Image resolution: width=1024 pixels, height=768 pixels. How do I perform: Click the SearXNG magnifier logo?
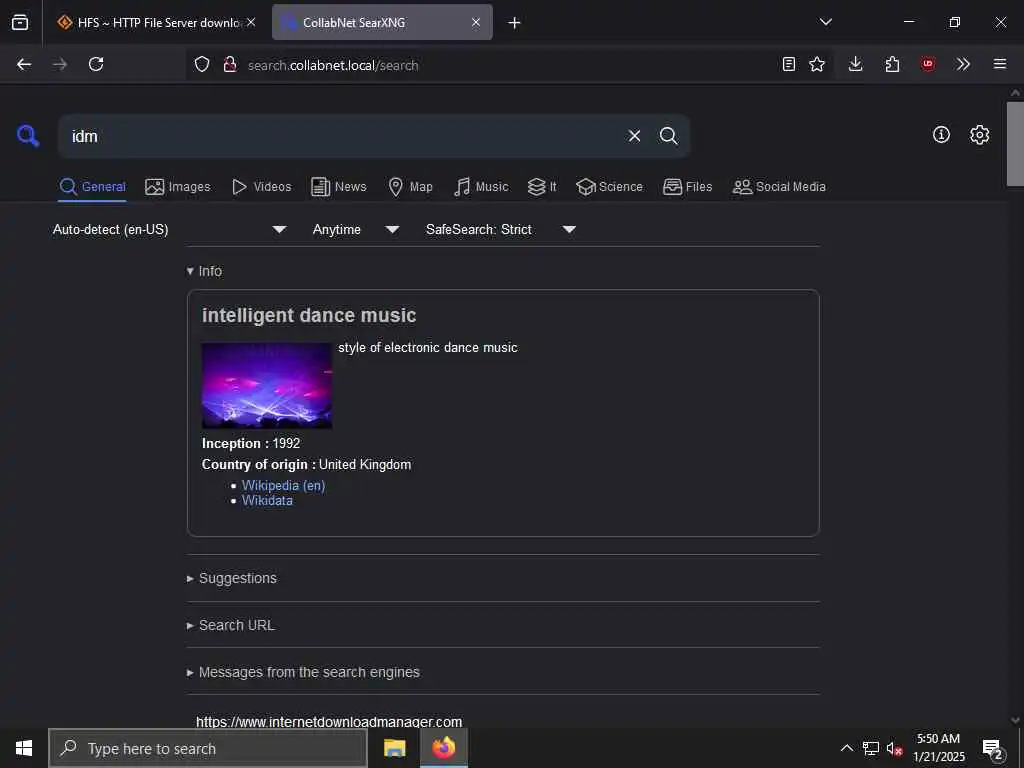point(28,136)
